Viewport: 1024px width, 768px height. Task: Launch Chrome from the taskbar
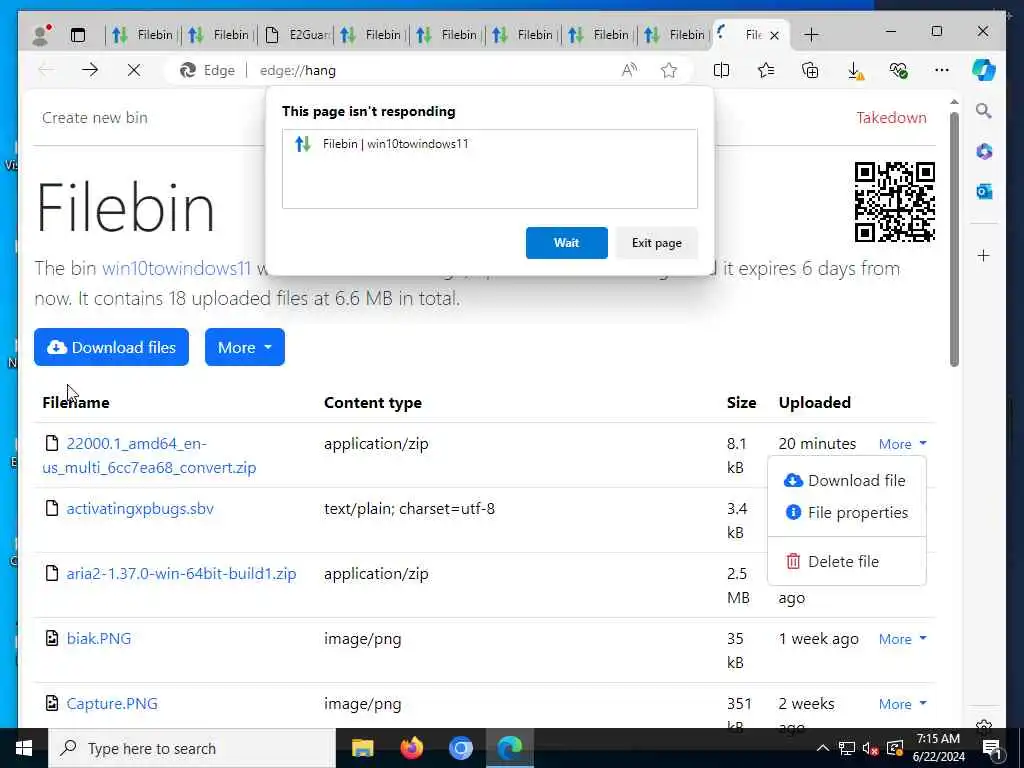click(x=460, y=748)
